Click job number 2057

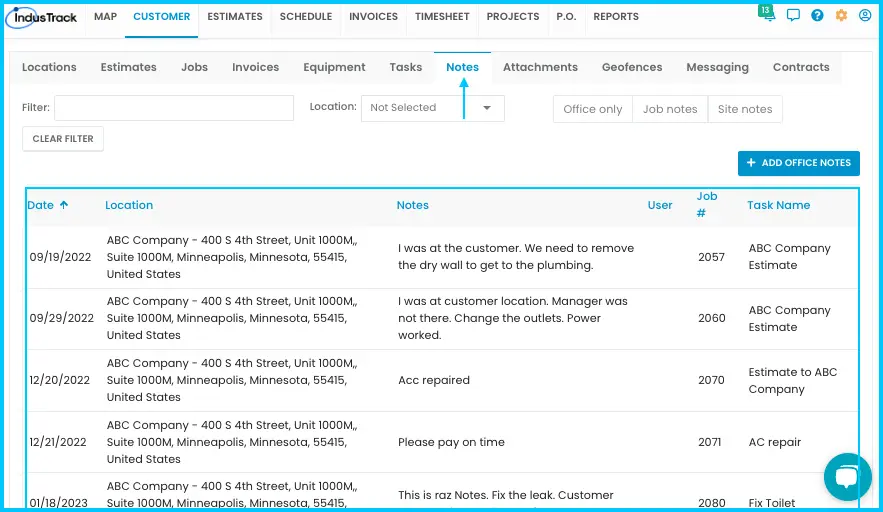pyautogui.click(x=711, y=257)
